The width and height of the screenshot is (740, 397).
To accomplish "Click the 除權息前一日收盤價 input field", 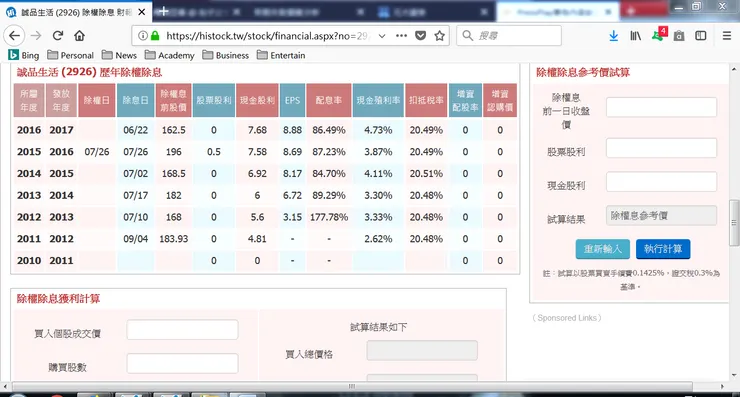I will click(661, 107).
